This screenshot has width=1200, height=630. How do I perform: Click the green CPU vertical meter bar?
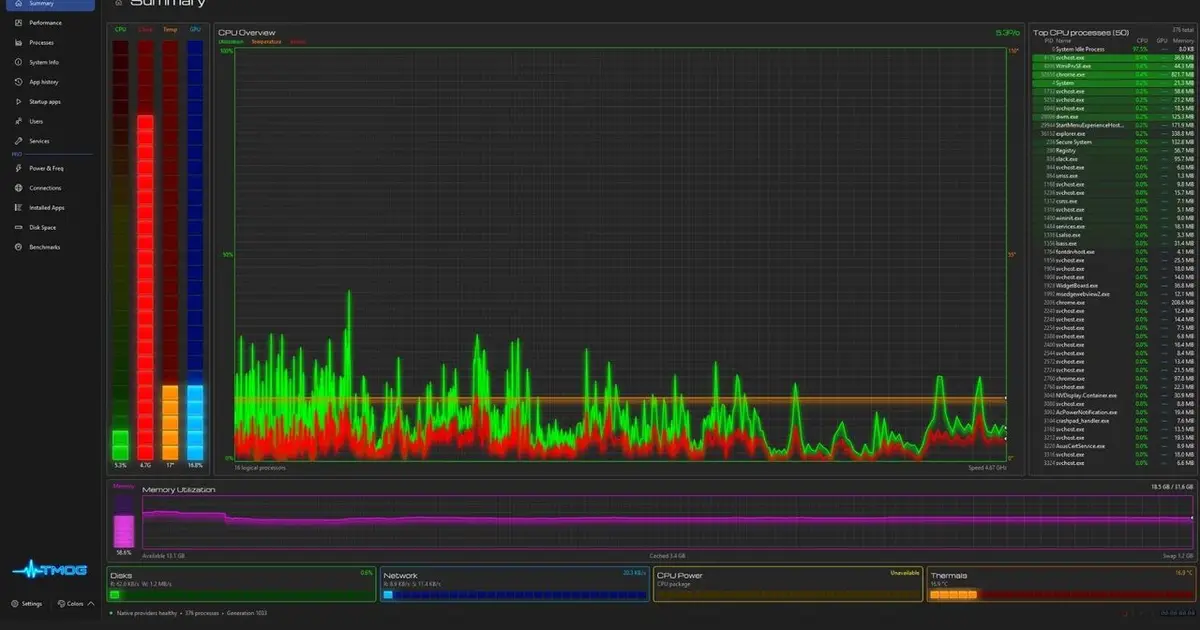tap(120, 249)
